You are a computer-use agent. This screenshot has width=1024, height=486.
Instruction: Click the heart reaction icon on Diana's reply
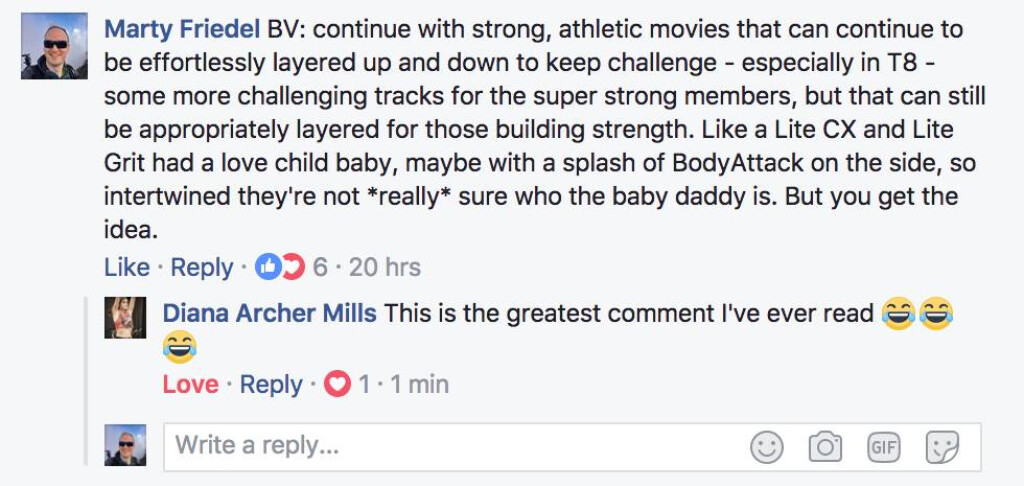(x=338, y=385)
